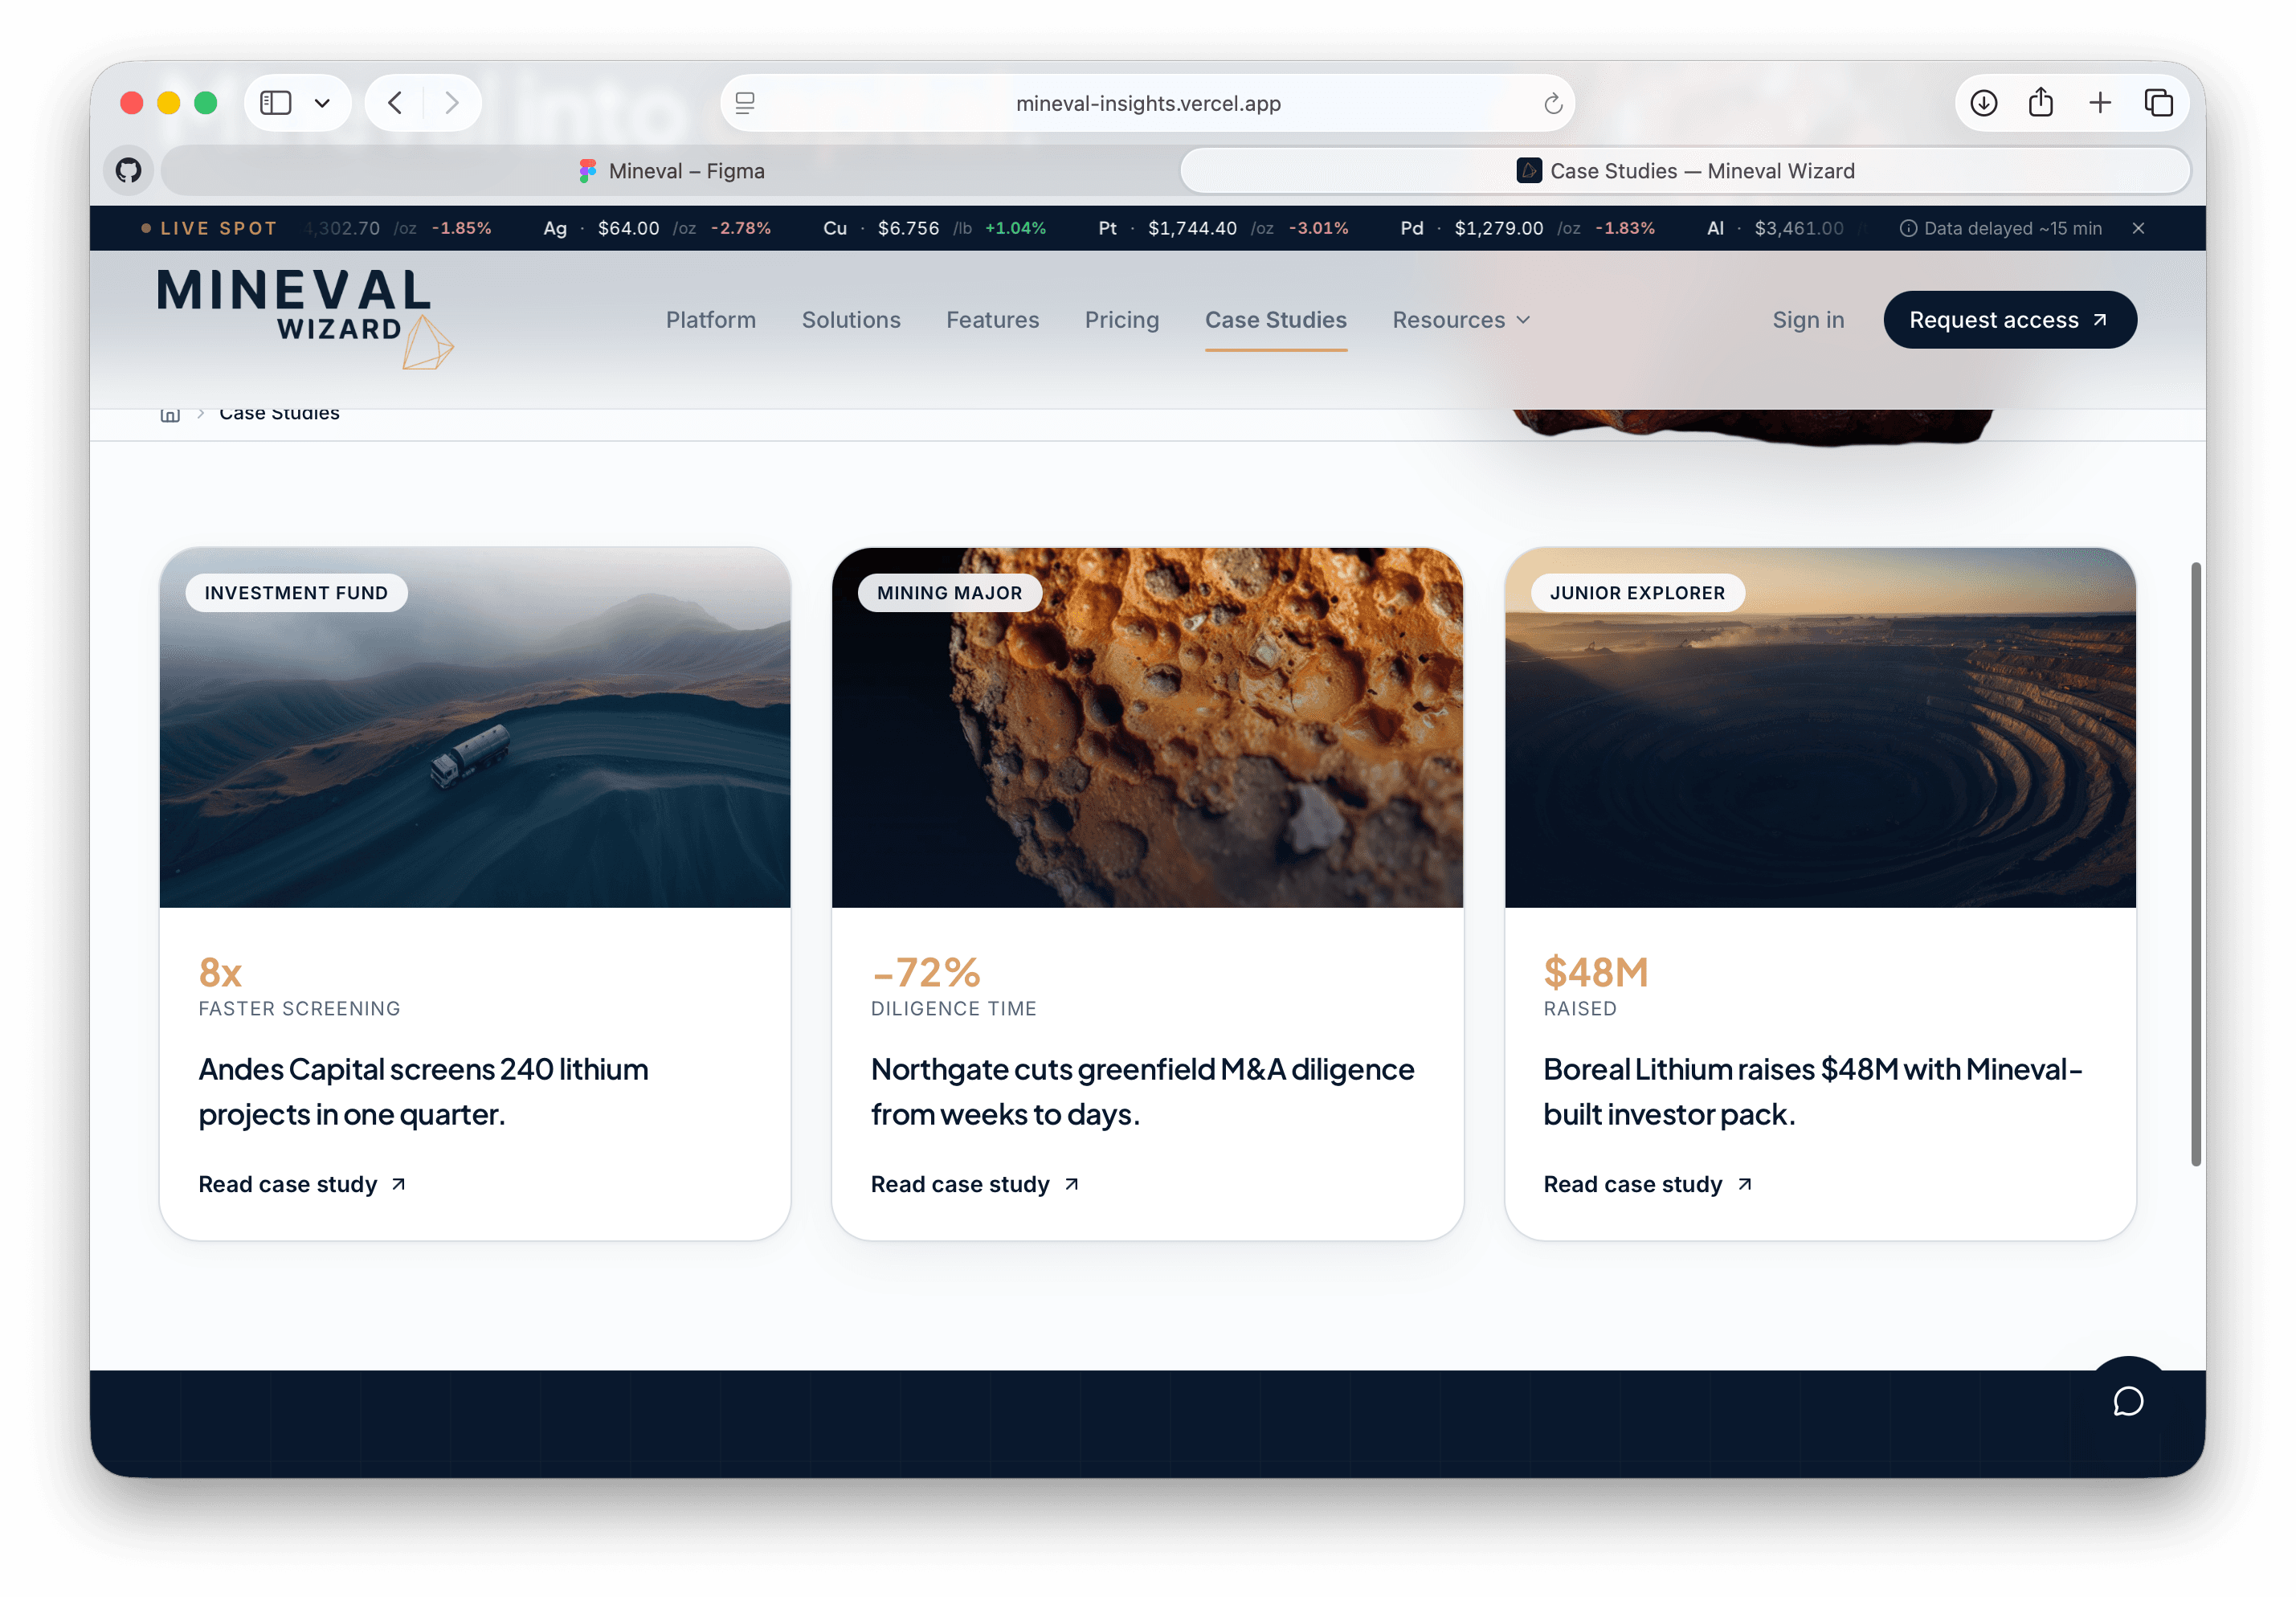The image size is (2296, 1597).
Task: Open the Investment Fund card thumbnail
Action: (475, 727)
